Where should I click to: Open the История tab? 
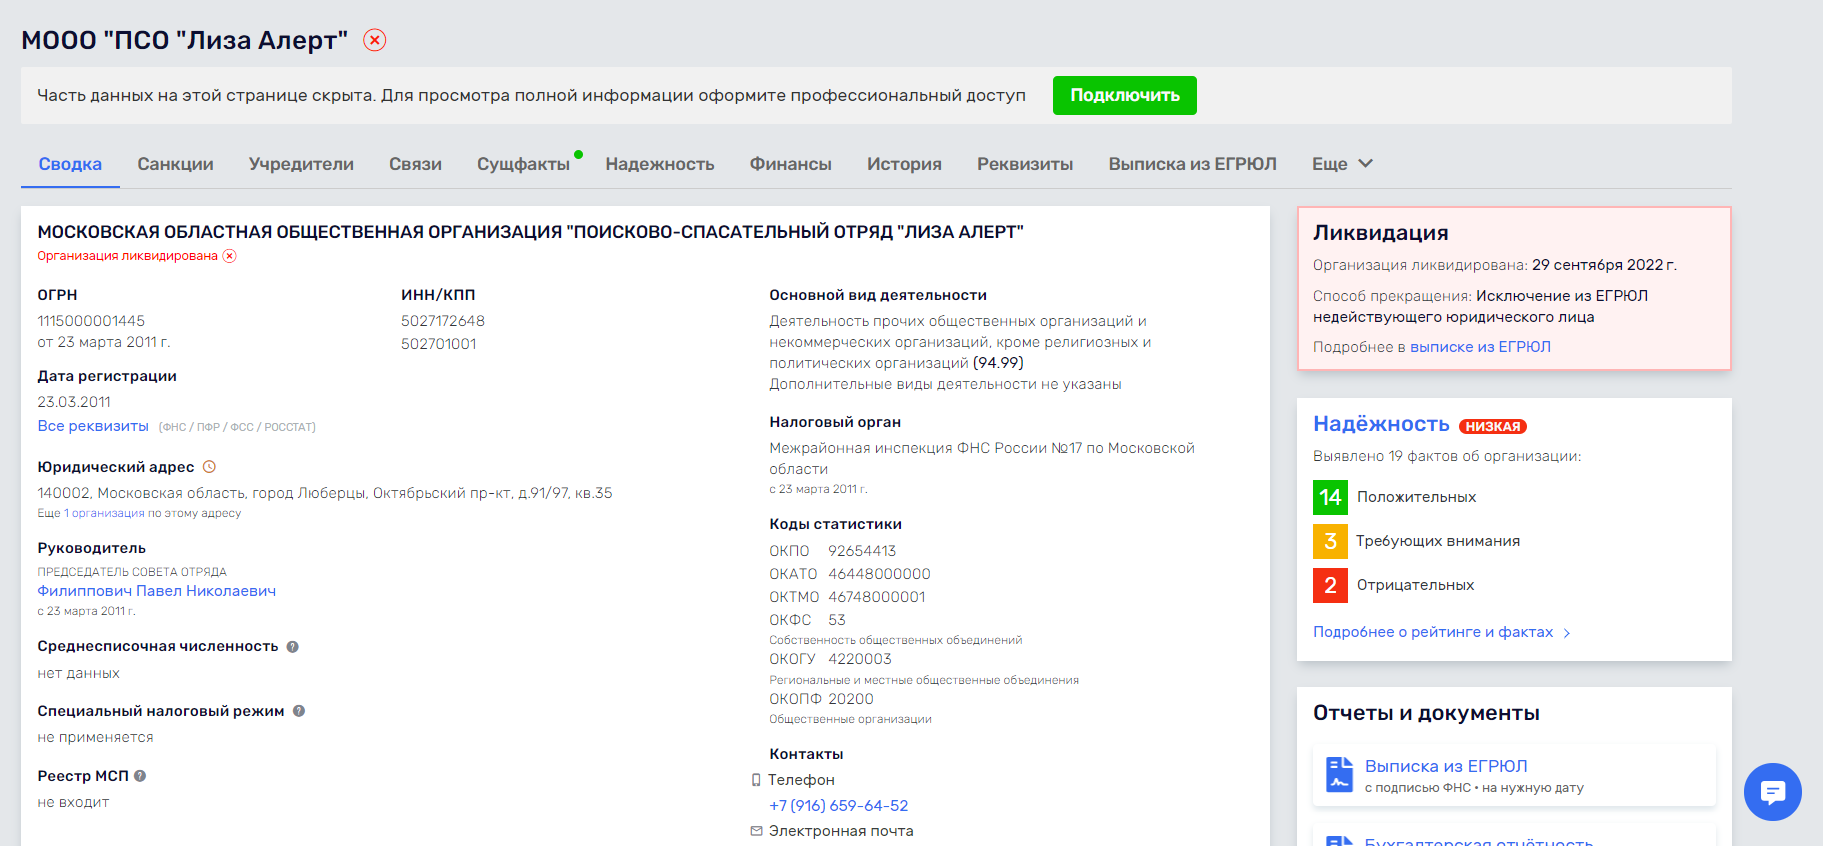click(x=904, y=164)
